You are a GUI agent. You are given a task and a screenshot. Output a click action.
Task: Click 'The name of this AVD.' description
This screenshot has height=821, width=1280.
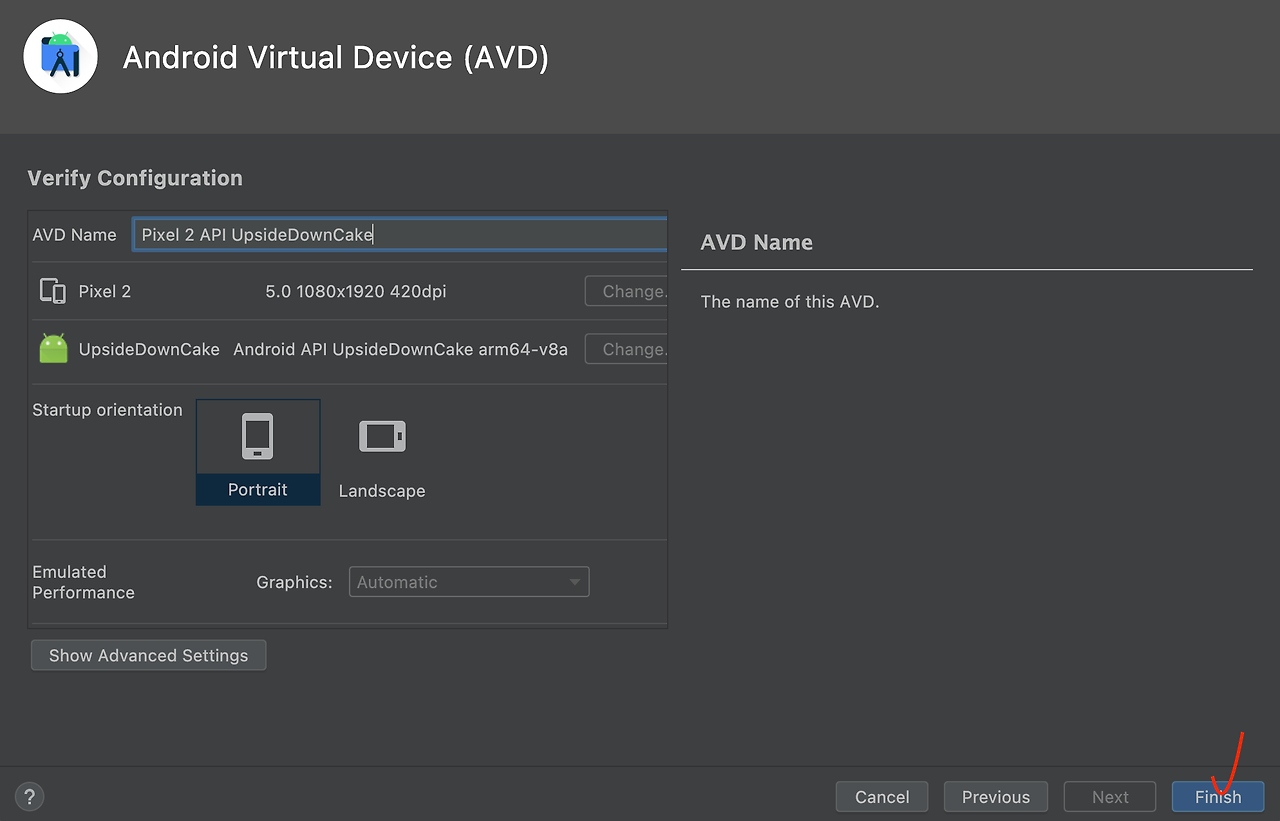(790, 301)
